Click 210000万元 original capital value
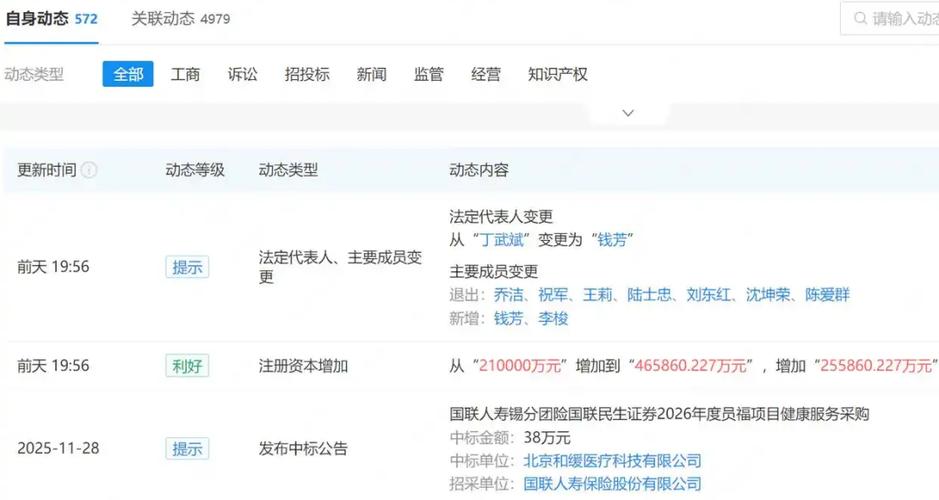 520,366
